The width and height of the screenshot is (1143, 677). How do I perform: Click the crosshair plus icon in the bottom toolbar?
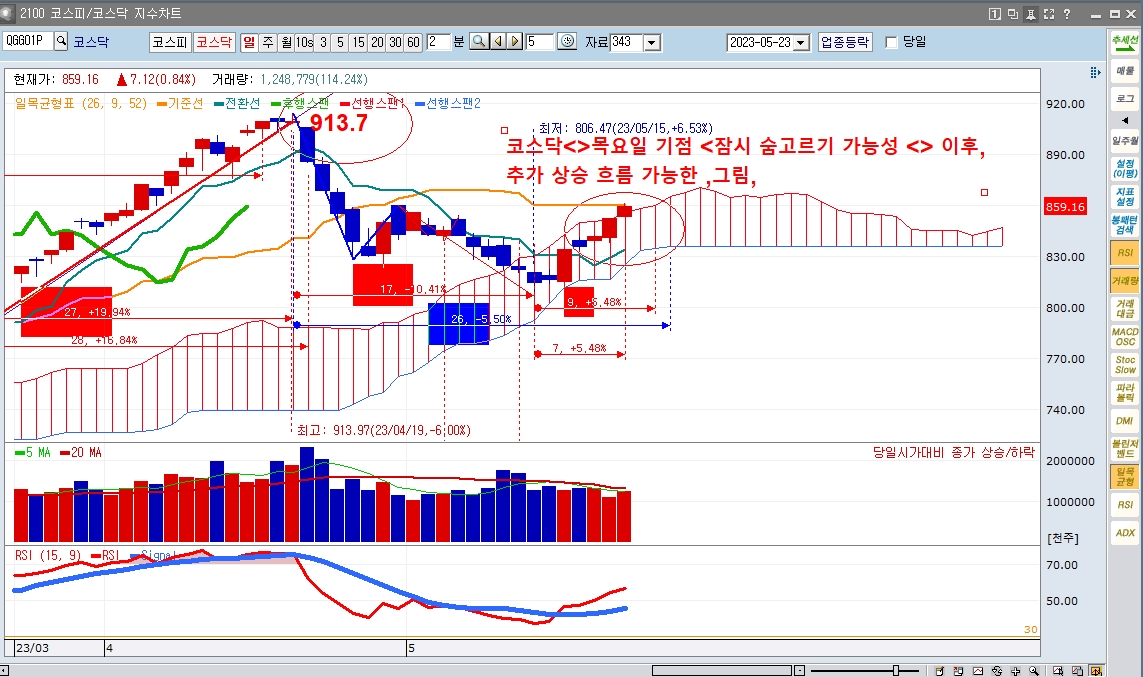point(1015,670)
